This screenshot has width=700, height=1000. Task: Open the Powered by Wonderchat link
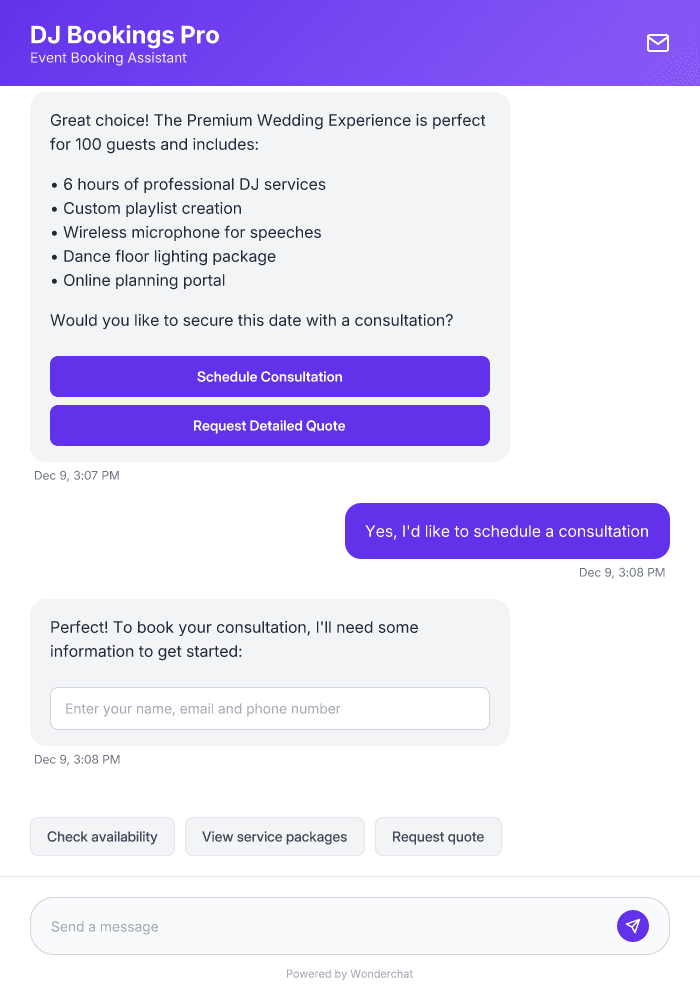pyautogui.click(x=349, y=973)
